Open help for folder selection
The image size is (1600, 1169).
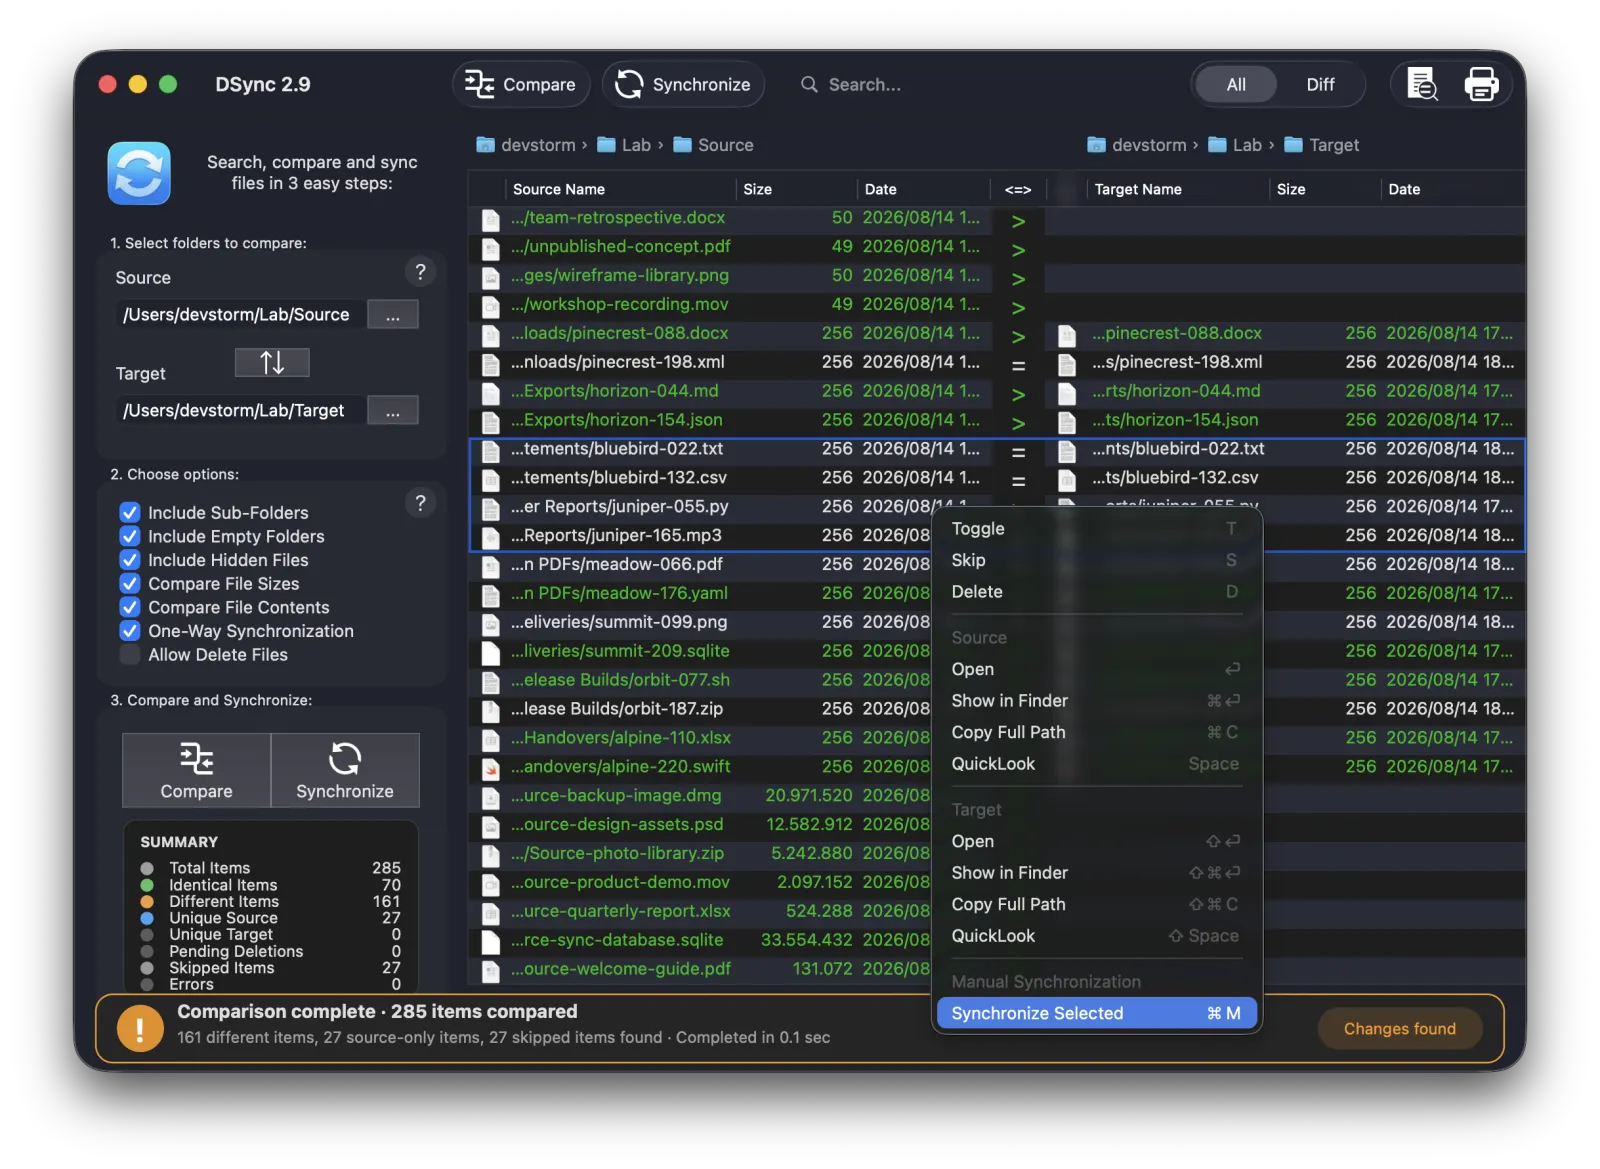click(x=420, y=272)
